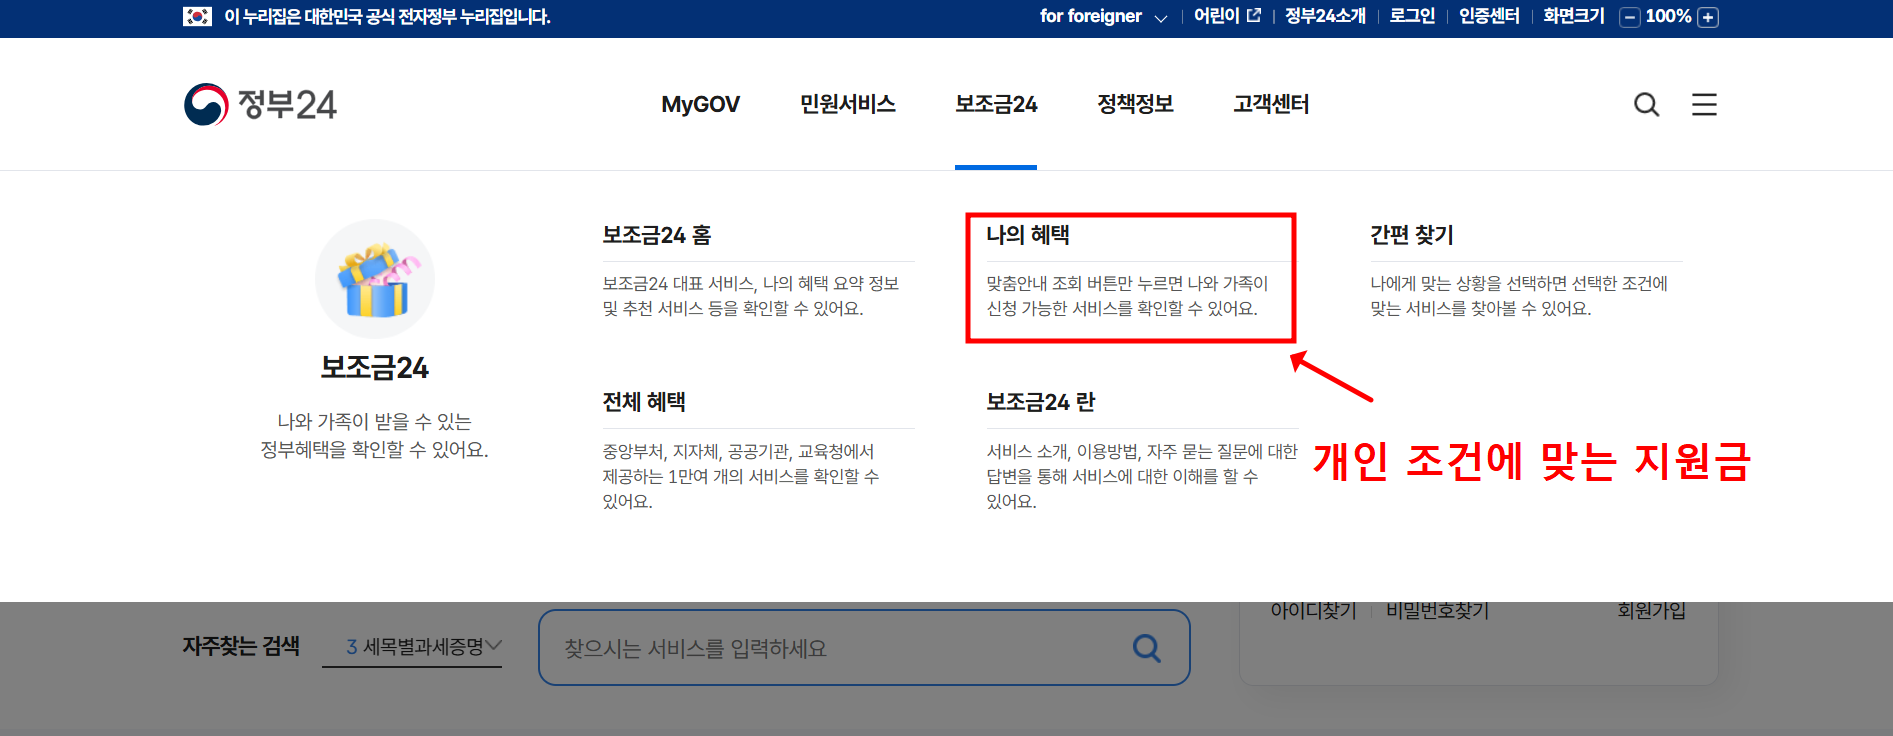Click the 아이디찾기 link
Viewport: 1893px width, 736px height.
1313,610
